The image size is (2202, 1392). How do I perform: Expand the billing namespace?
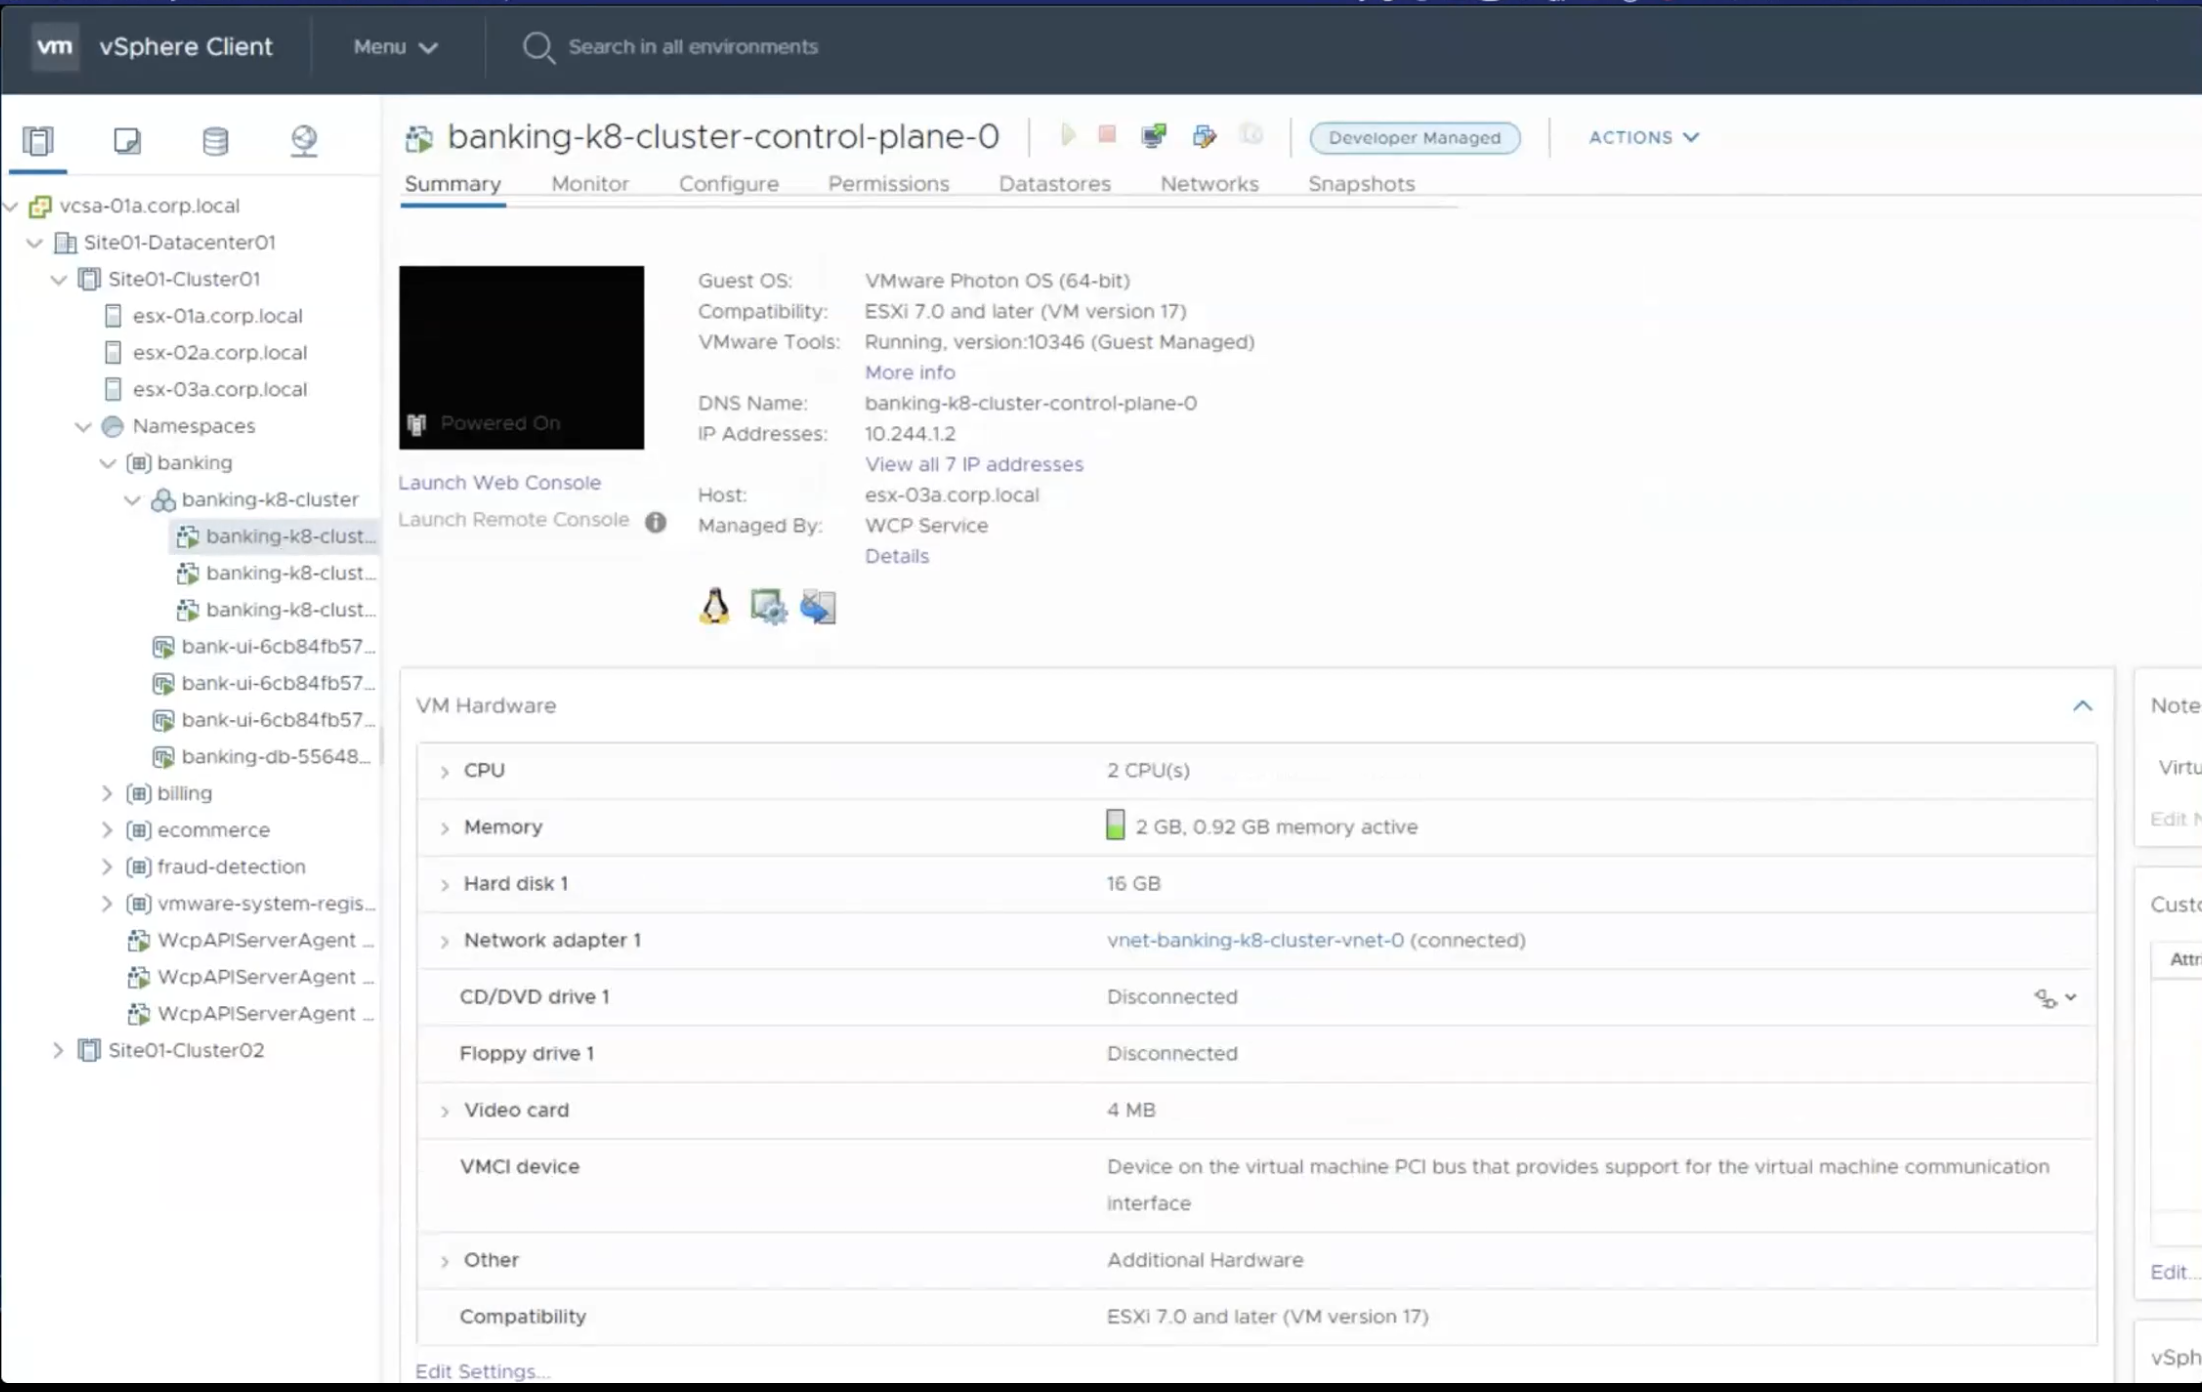(107, 793)
